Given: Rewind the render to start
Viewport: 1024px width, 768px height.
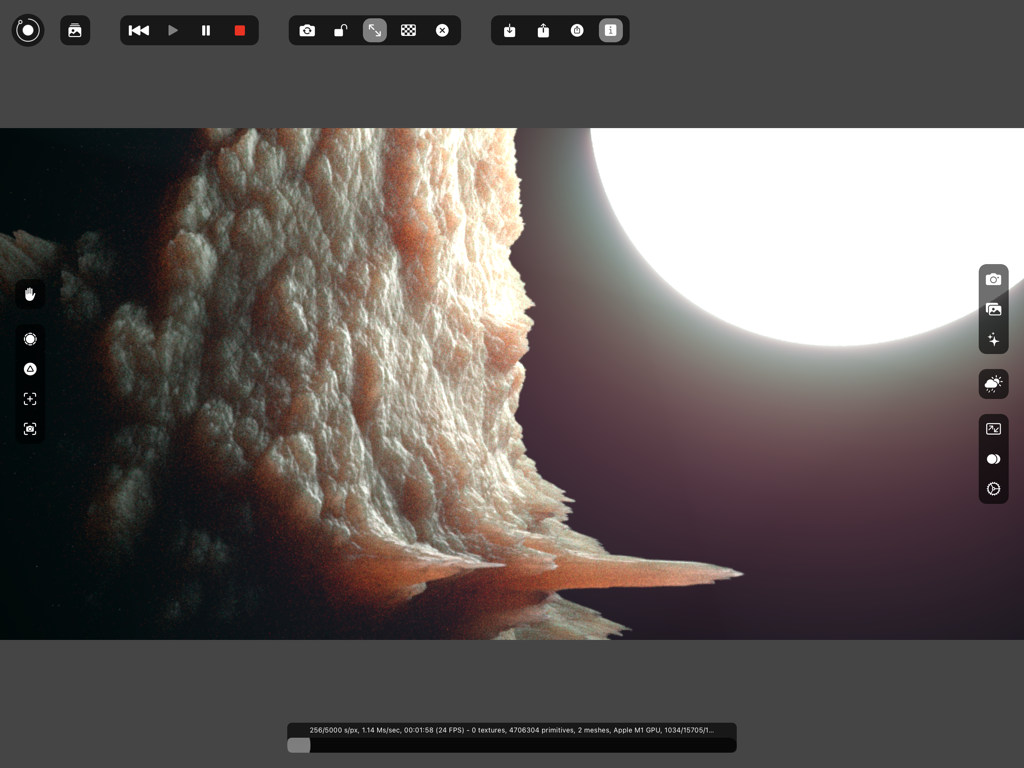Looking at the screenshot, I should point(139,30).
